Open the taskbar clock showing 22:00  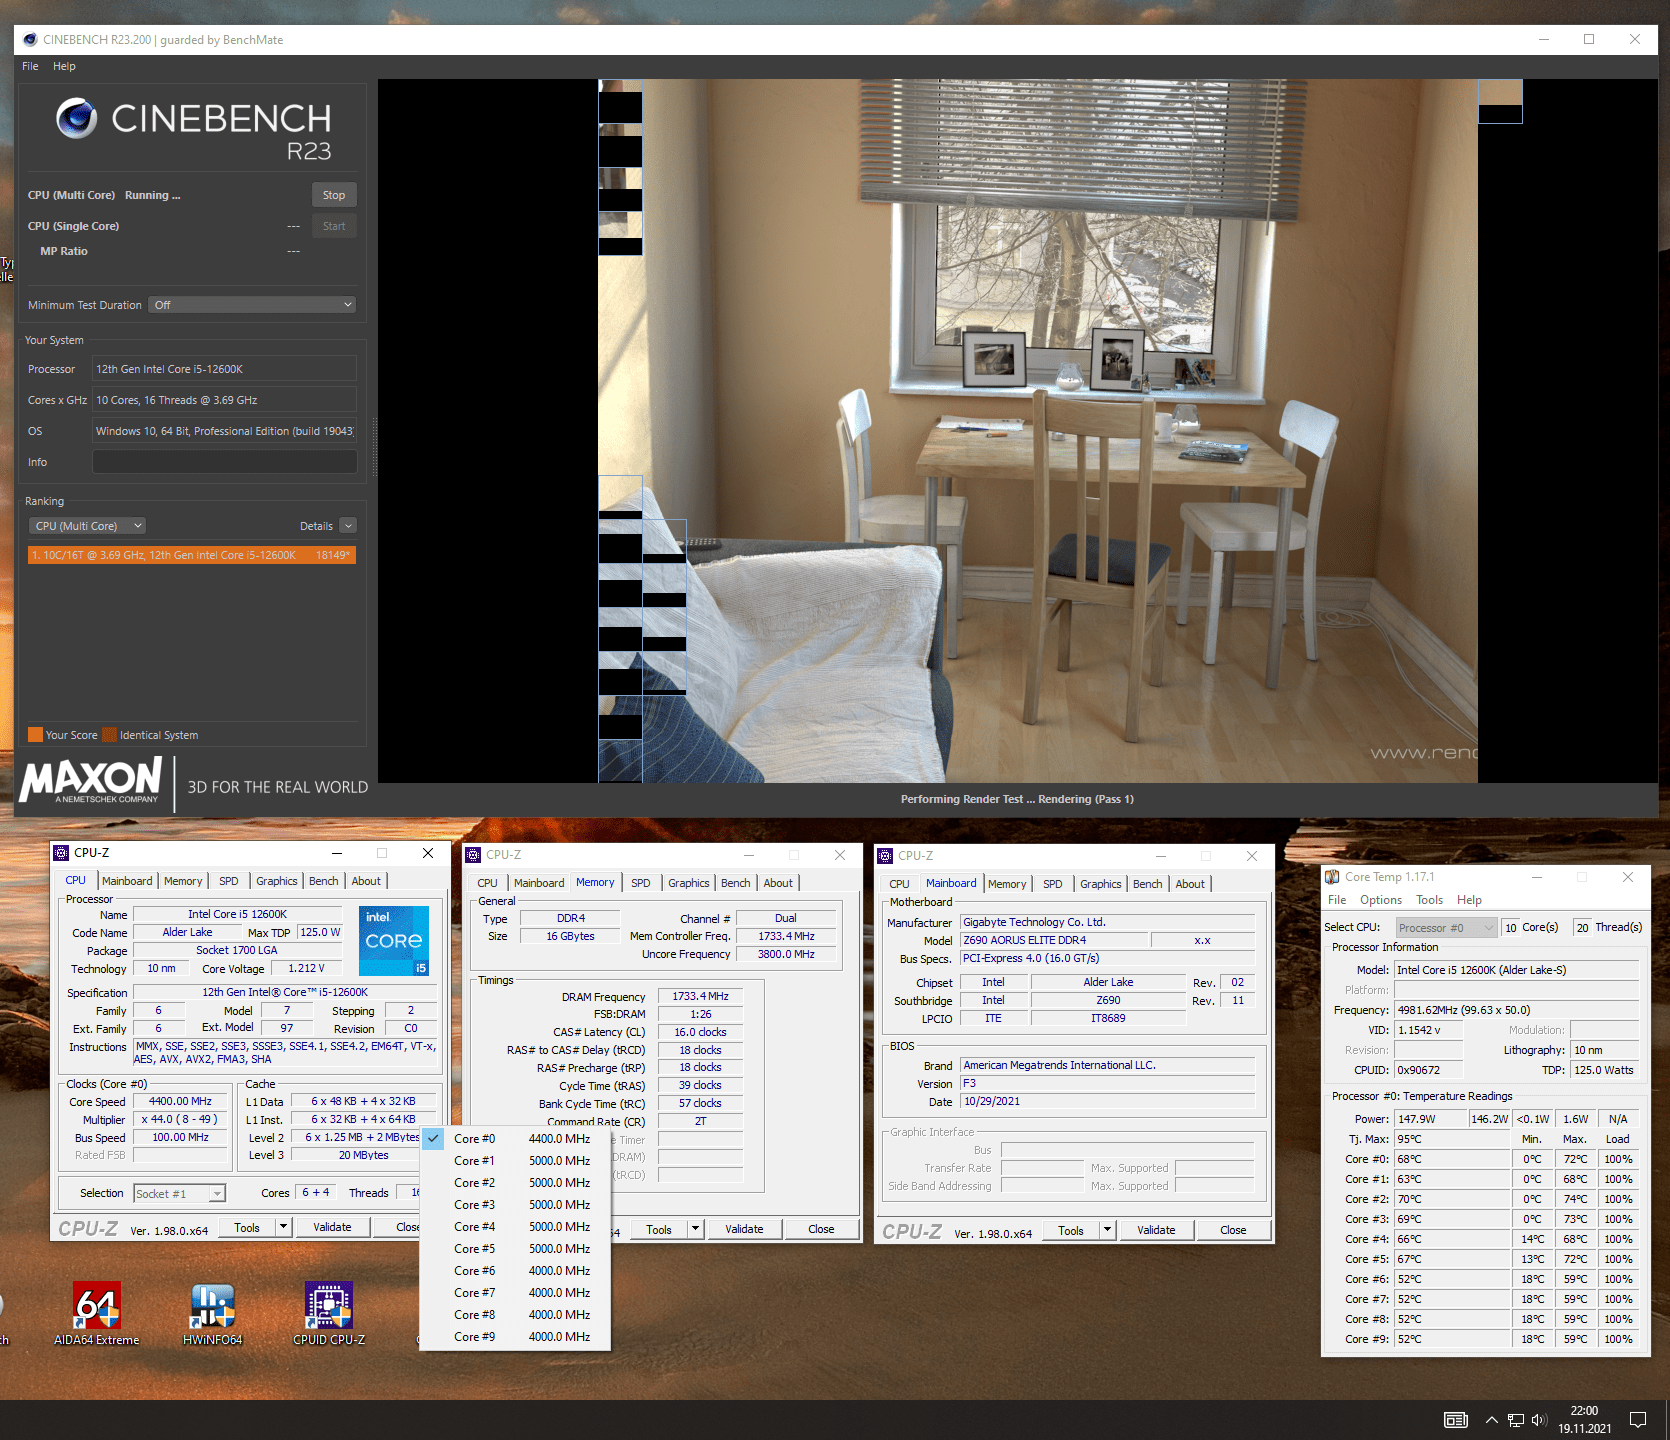click(x=1584, y=1420)
